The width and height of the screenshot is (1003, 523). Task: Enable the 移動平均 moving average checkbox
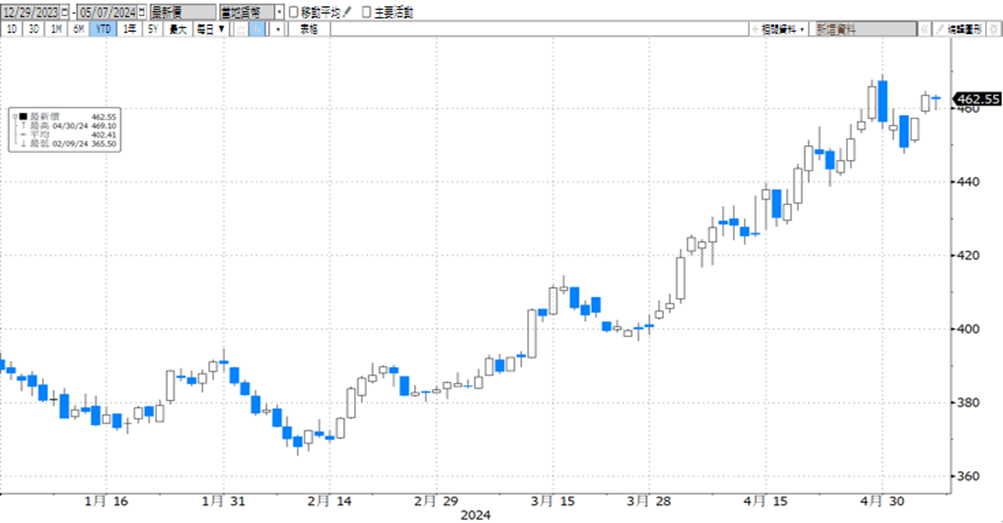click(x=294, y=12)
